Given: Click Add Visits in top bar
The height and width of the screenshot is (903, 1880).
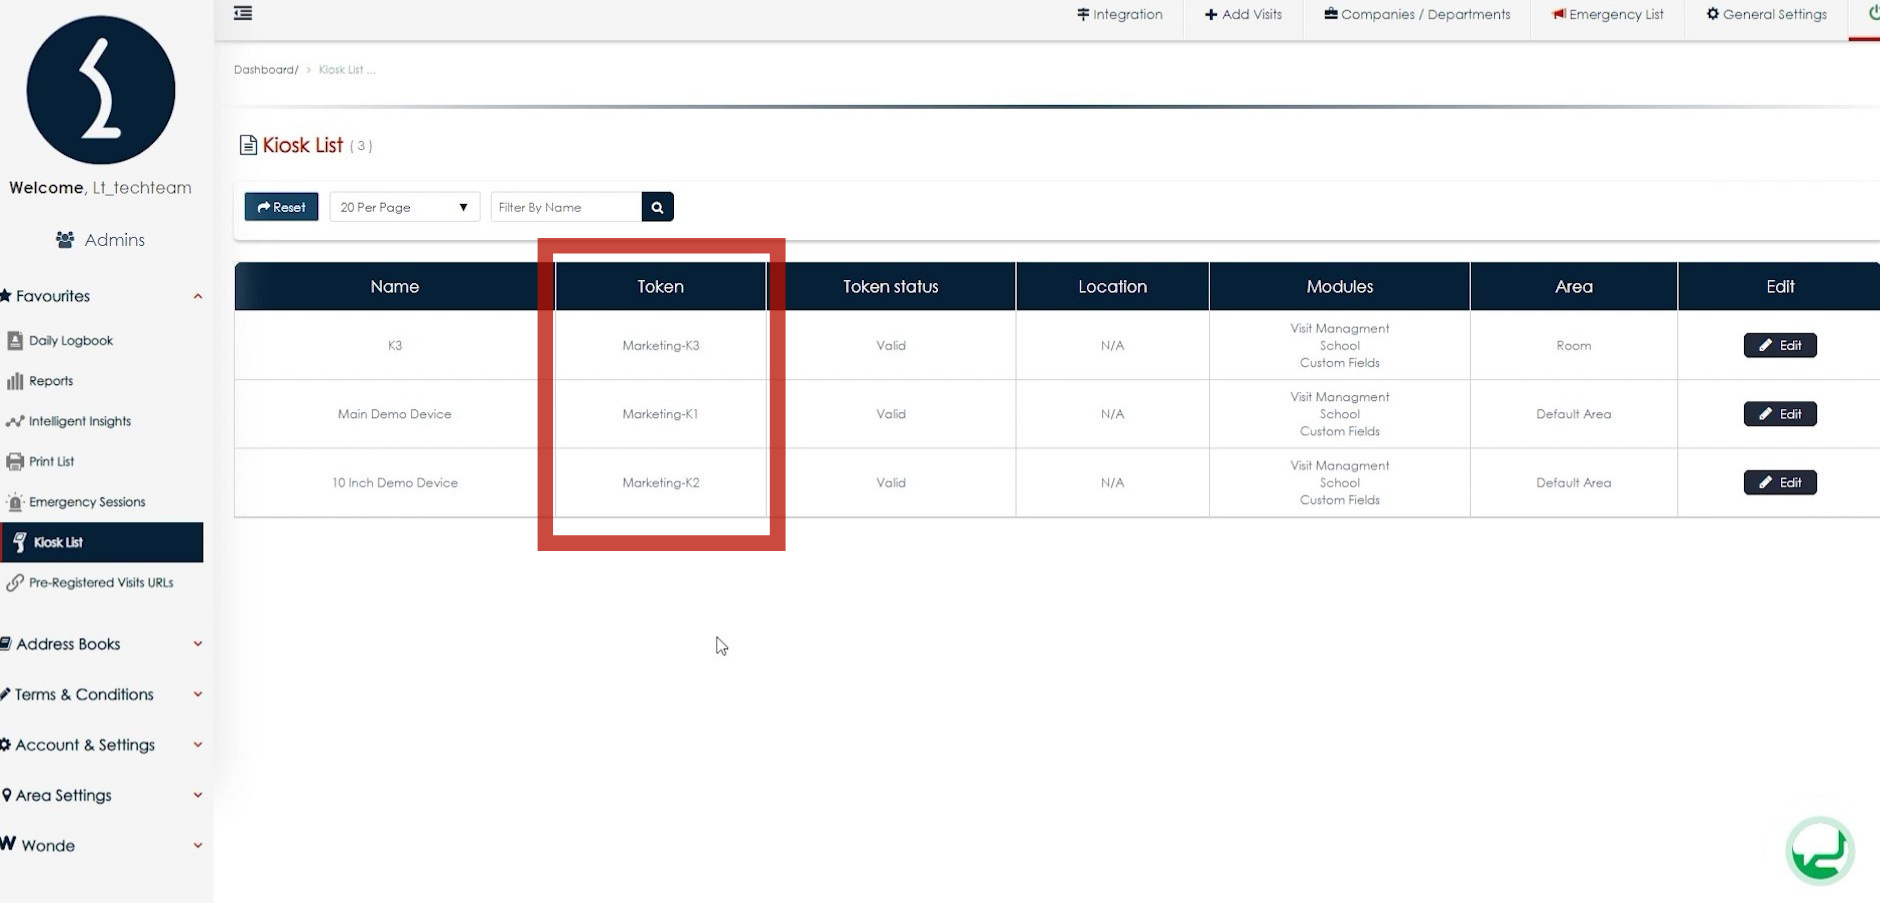Looking at the screenshot, I should pos(1243,14).
